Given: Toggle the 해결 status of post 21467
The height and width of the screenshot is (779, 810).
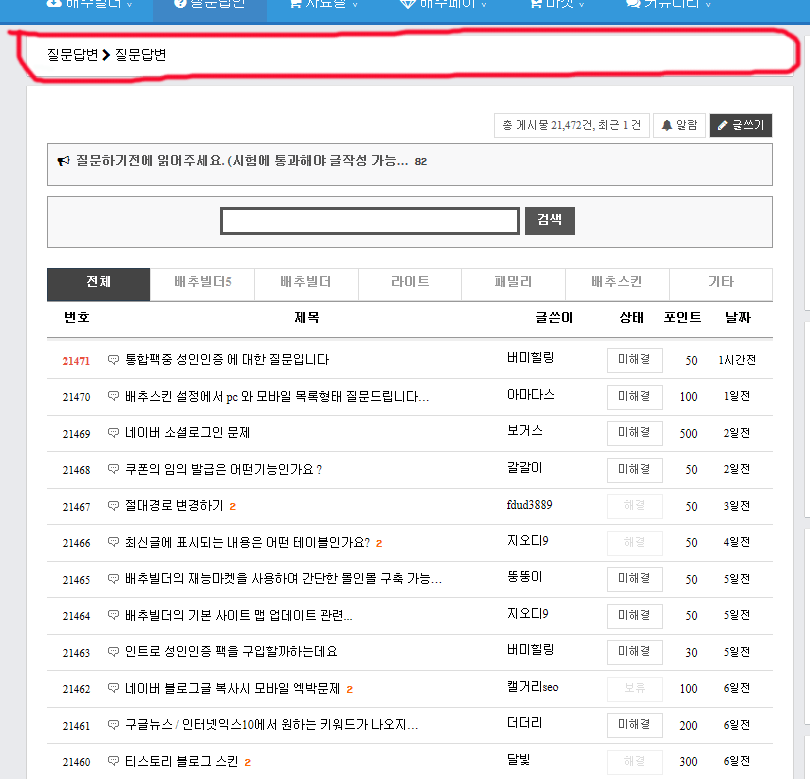Looking at the screenshot, I should coord(634,506).
